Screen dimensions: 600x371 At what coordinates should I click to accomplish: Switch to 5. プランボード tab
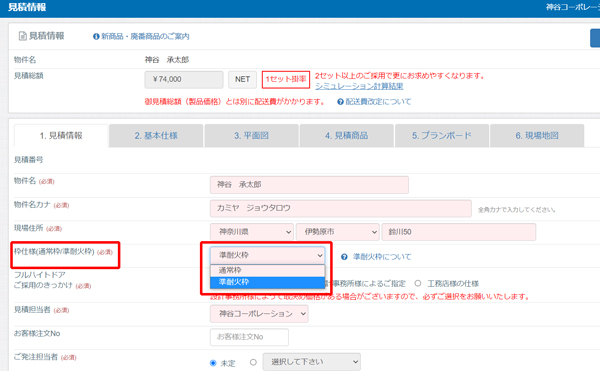click(x=442, y=135)
